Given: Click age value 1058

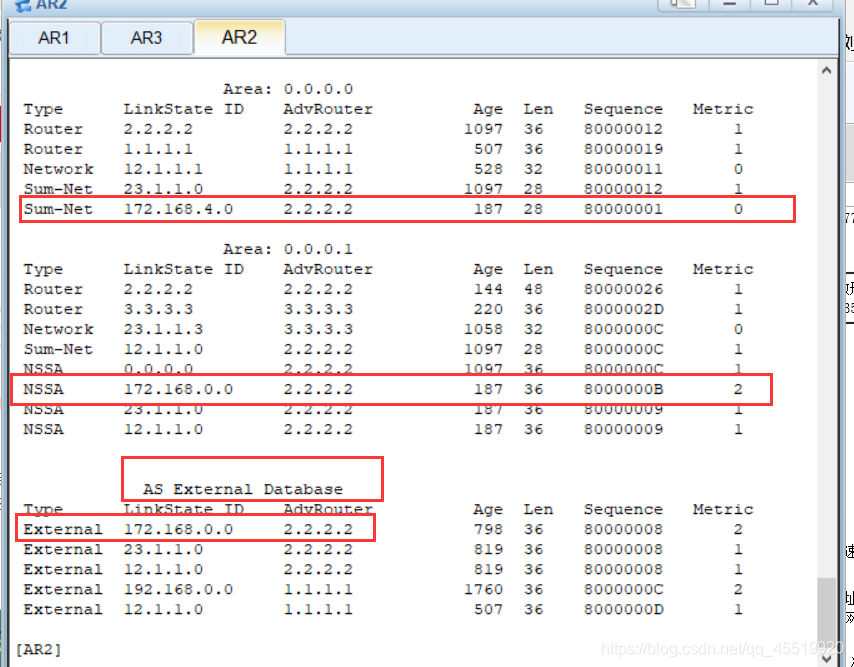Looking at the screenshot, I should pyautogui.click(x=483, y=329).
